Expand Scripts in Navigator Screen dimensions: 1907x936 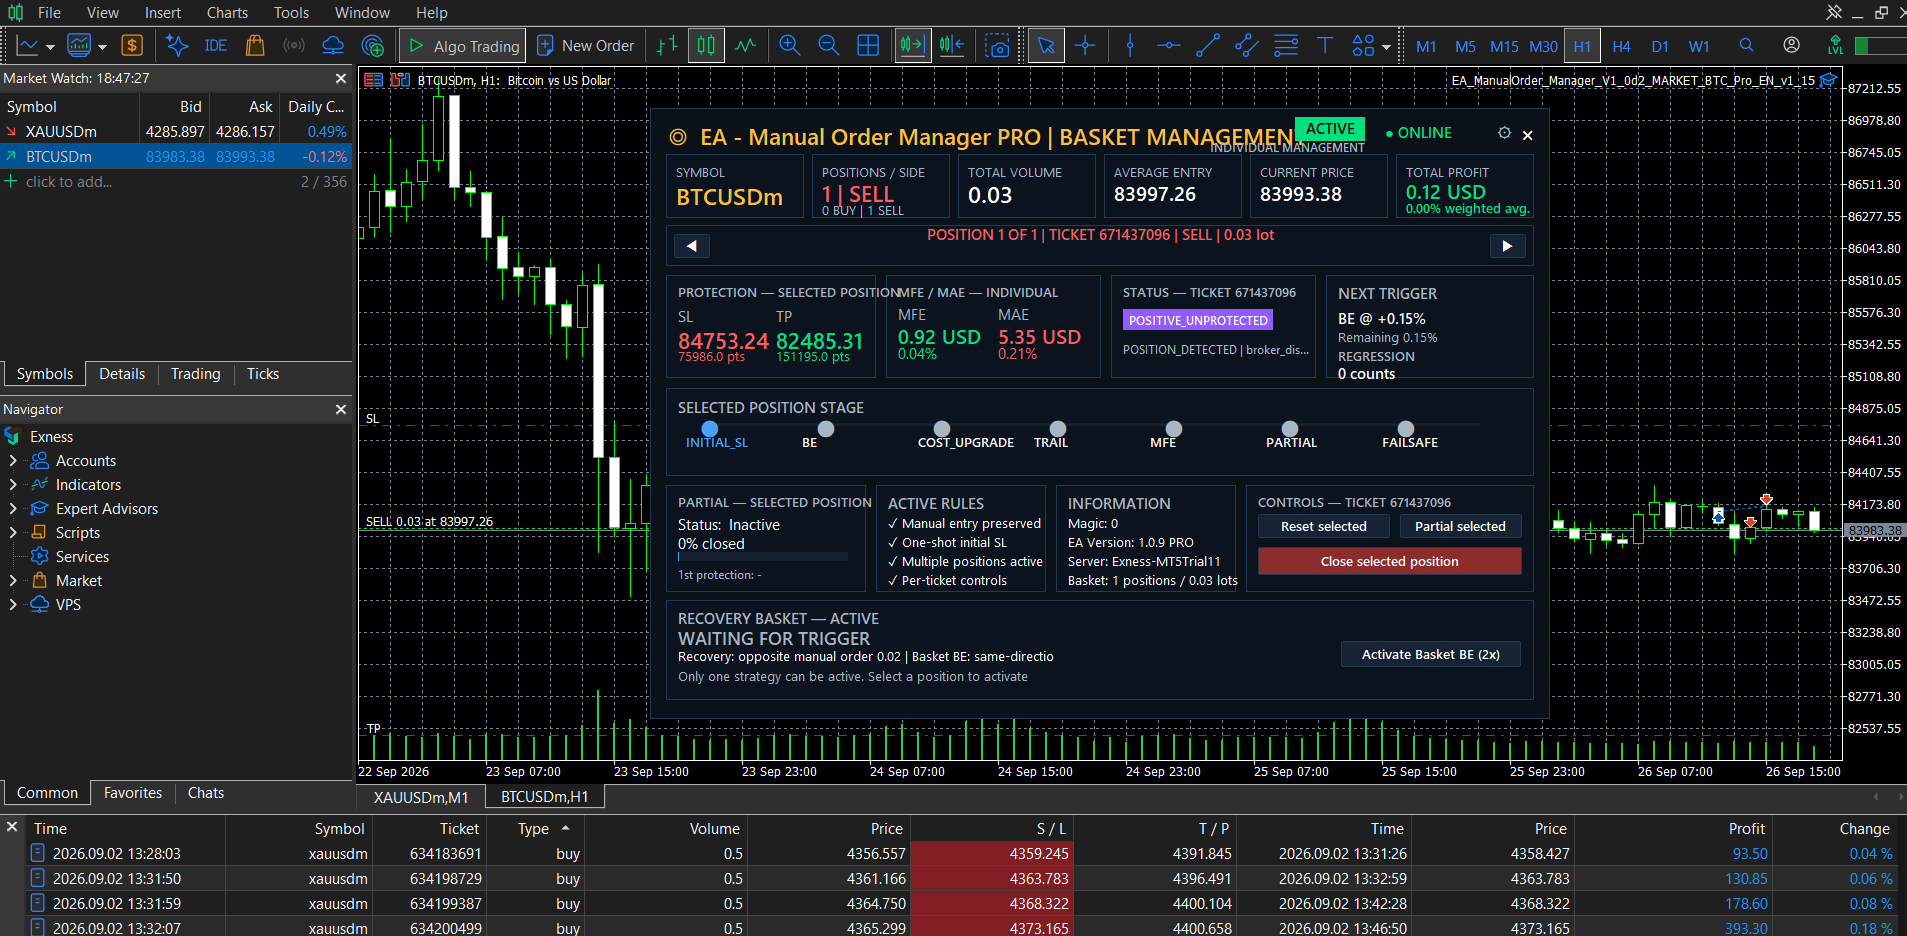[x=13, y=533]
